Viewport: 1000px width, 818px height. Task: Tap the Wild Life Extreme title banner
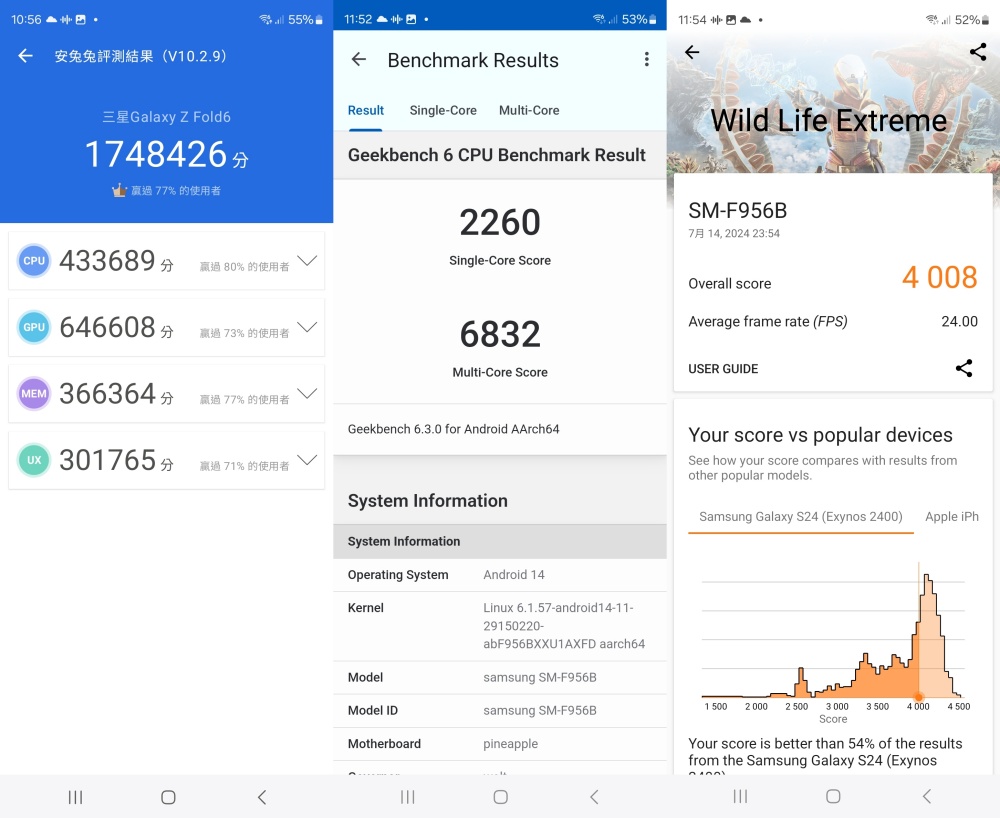click(828, 121)
